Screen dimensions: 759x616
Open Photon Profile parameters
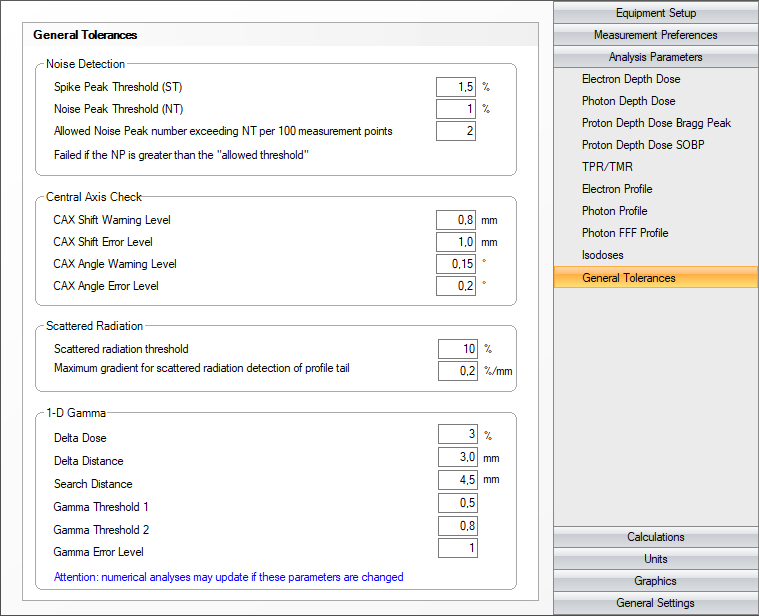click(614, 210)
